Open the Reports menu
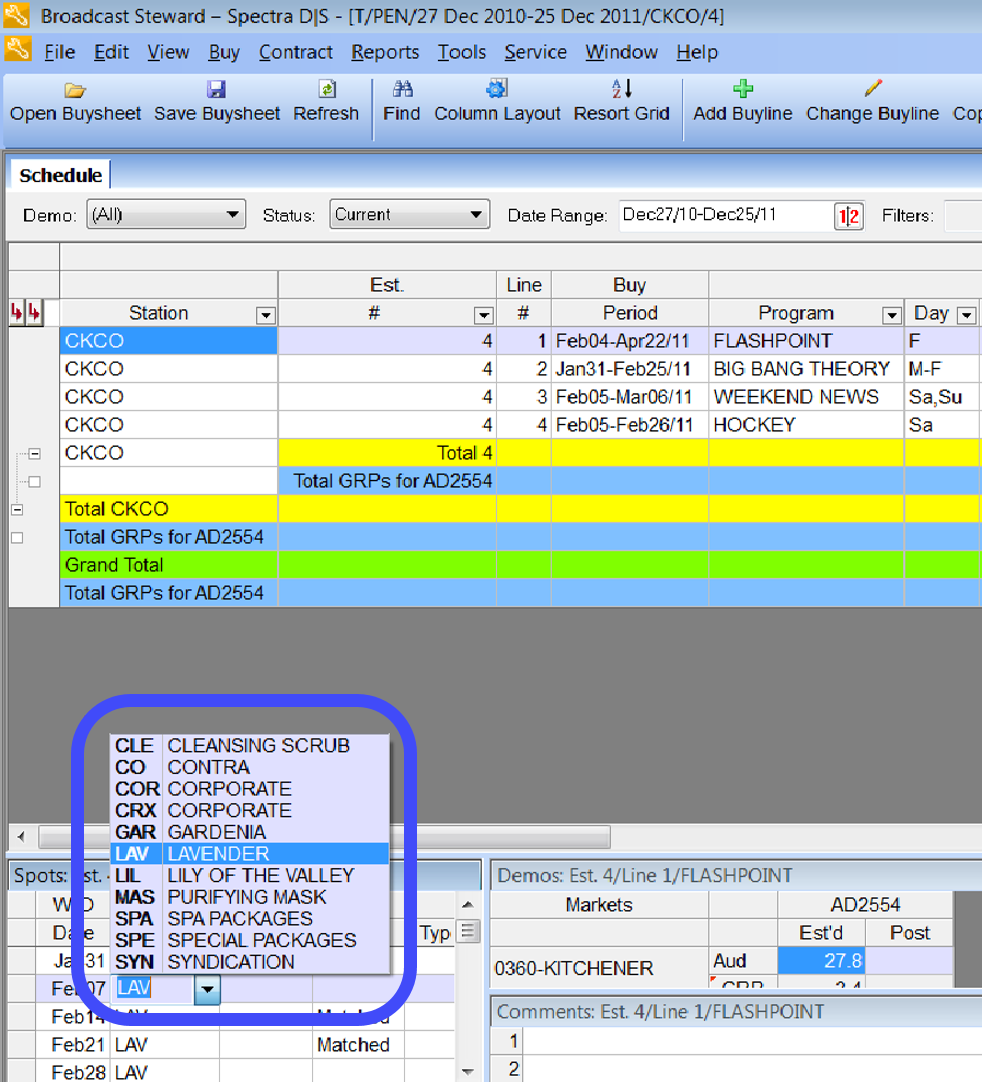 point(385,52)
